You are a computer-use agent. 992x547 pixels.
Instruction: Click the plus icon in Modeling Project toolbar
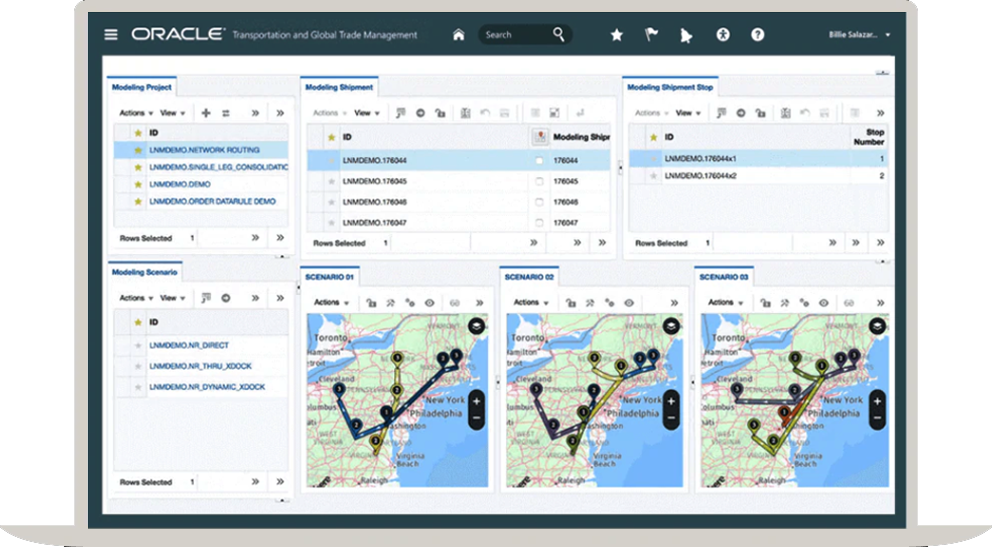click(206, 113)
